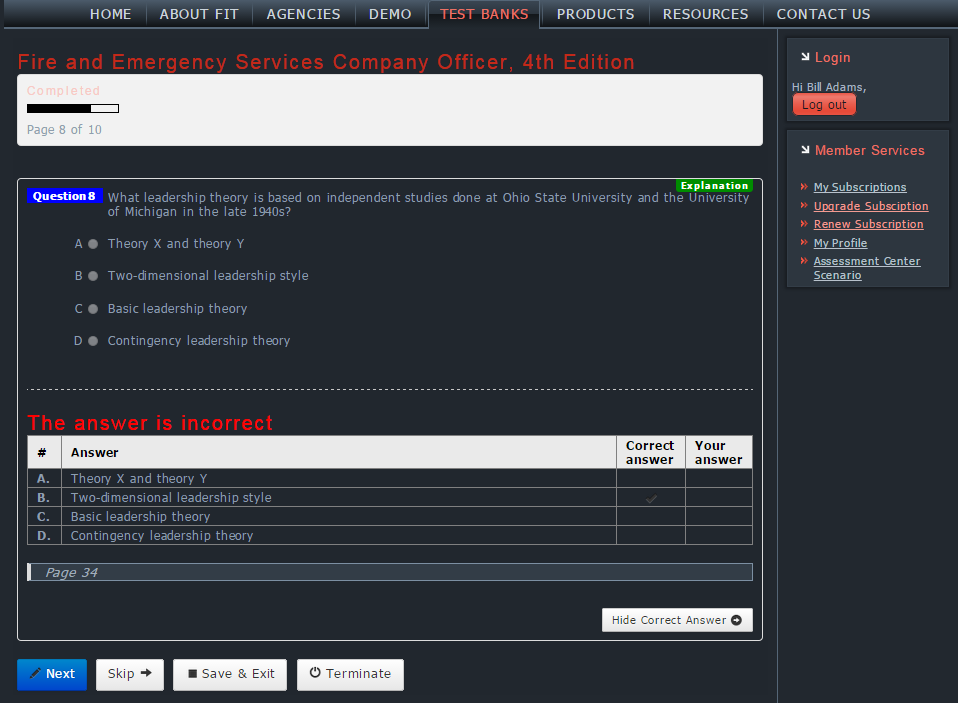
Task: Open the green Explanation tag
Action: point(714,186)
